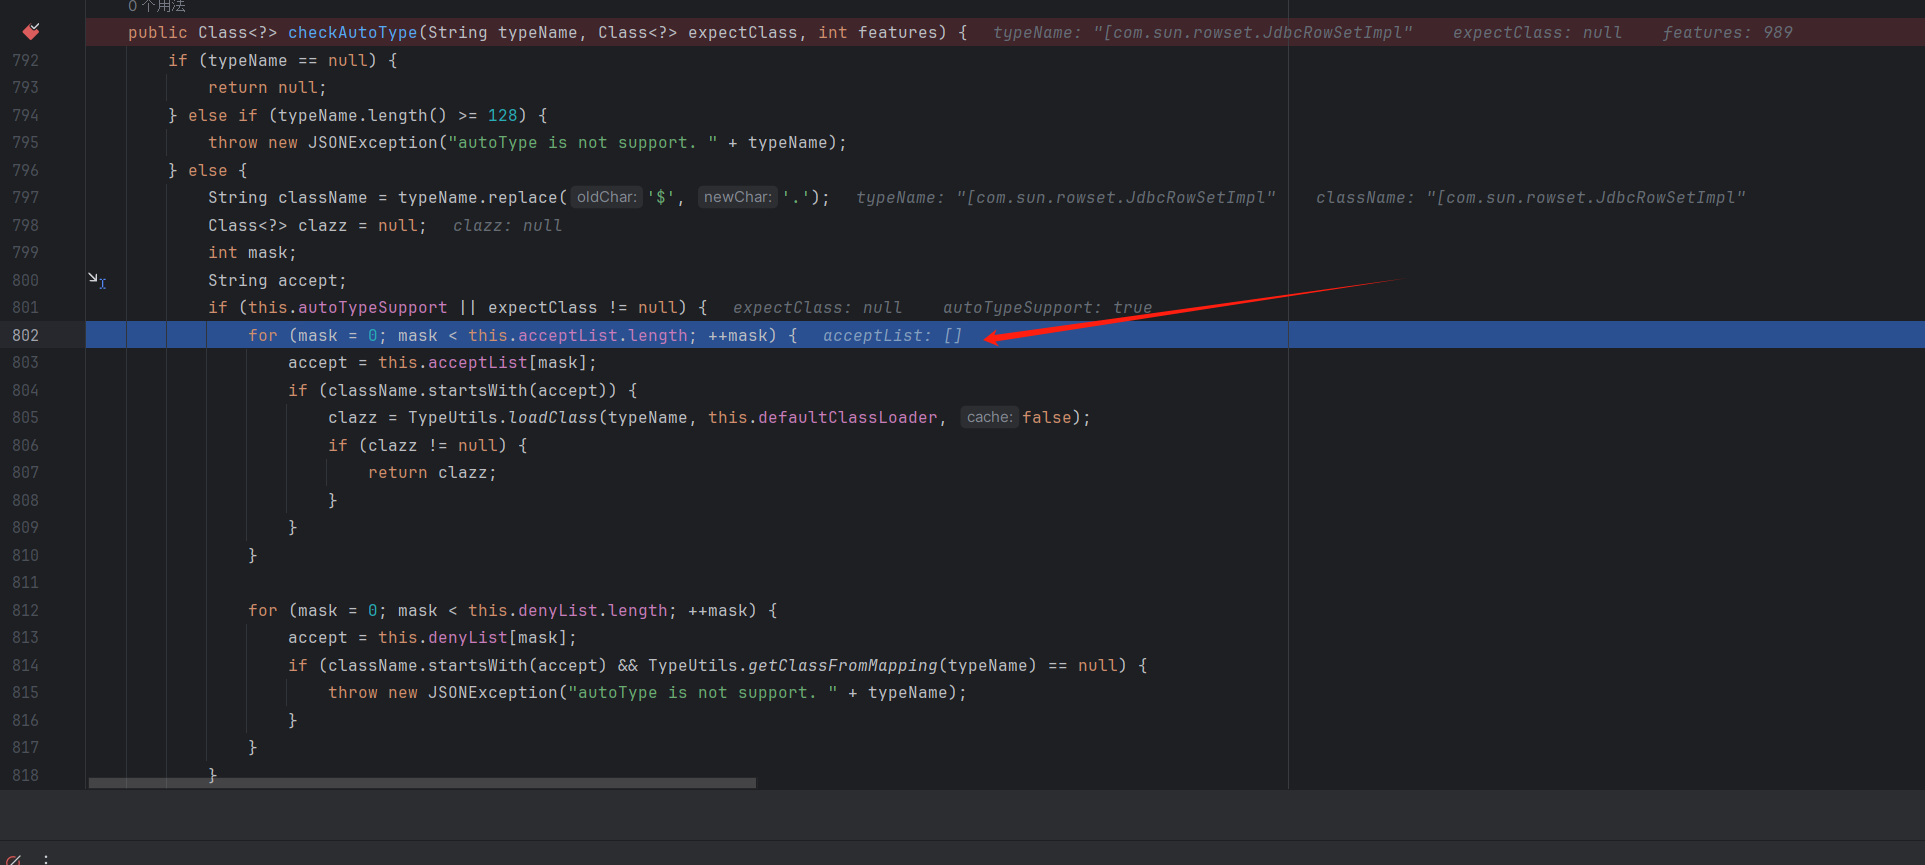
Task: Click the Mute Breakpoints icon
Action: pos(14,859)
